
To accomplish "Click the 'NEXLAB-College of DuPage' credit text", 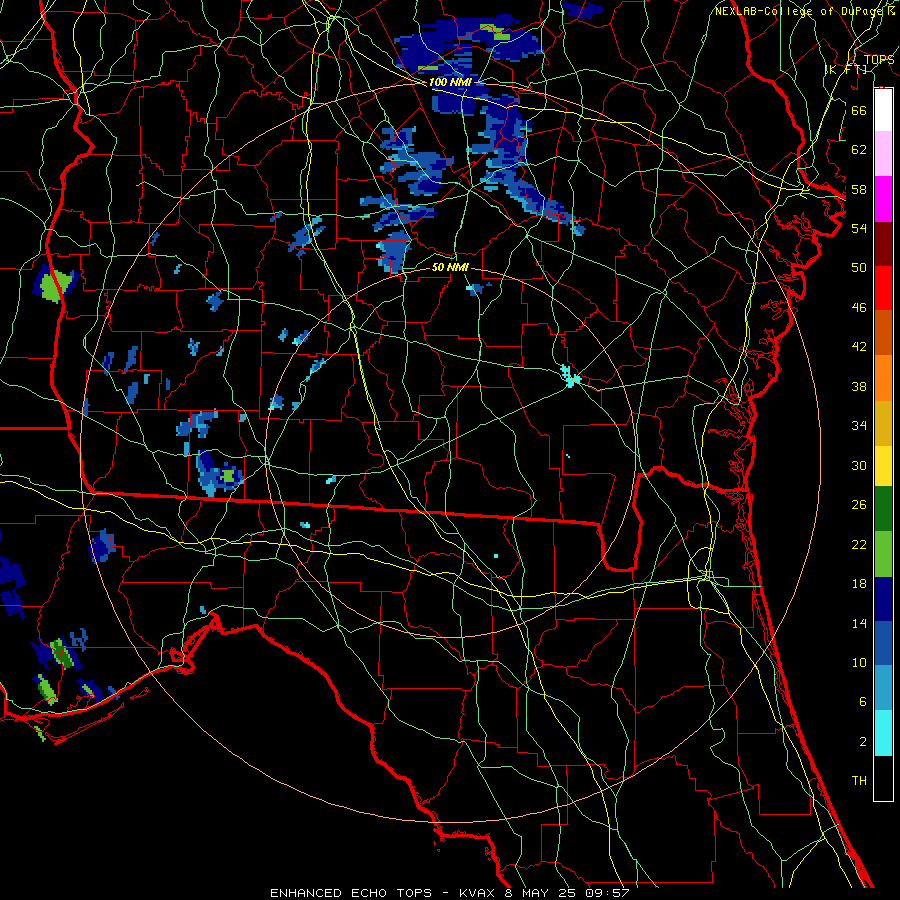I will [x=801, y=10].
